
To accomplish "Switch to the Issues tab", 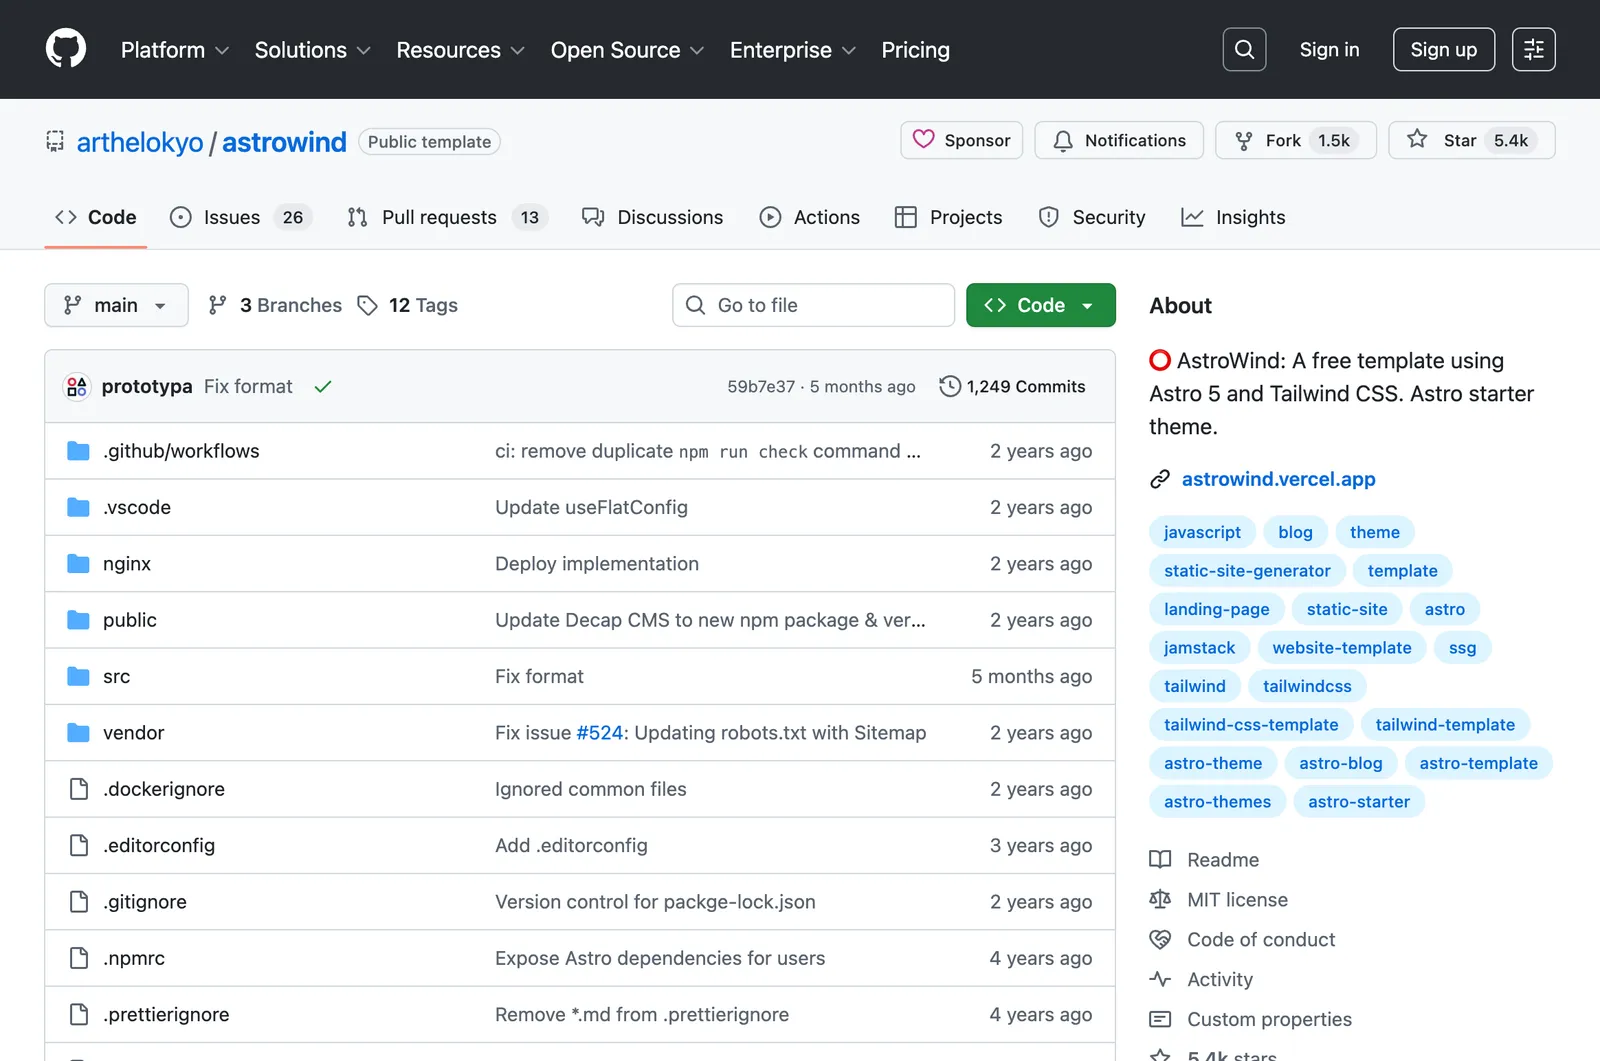I will [x=241, y=217].
